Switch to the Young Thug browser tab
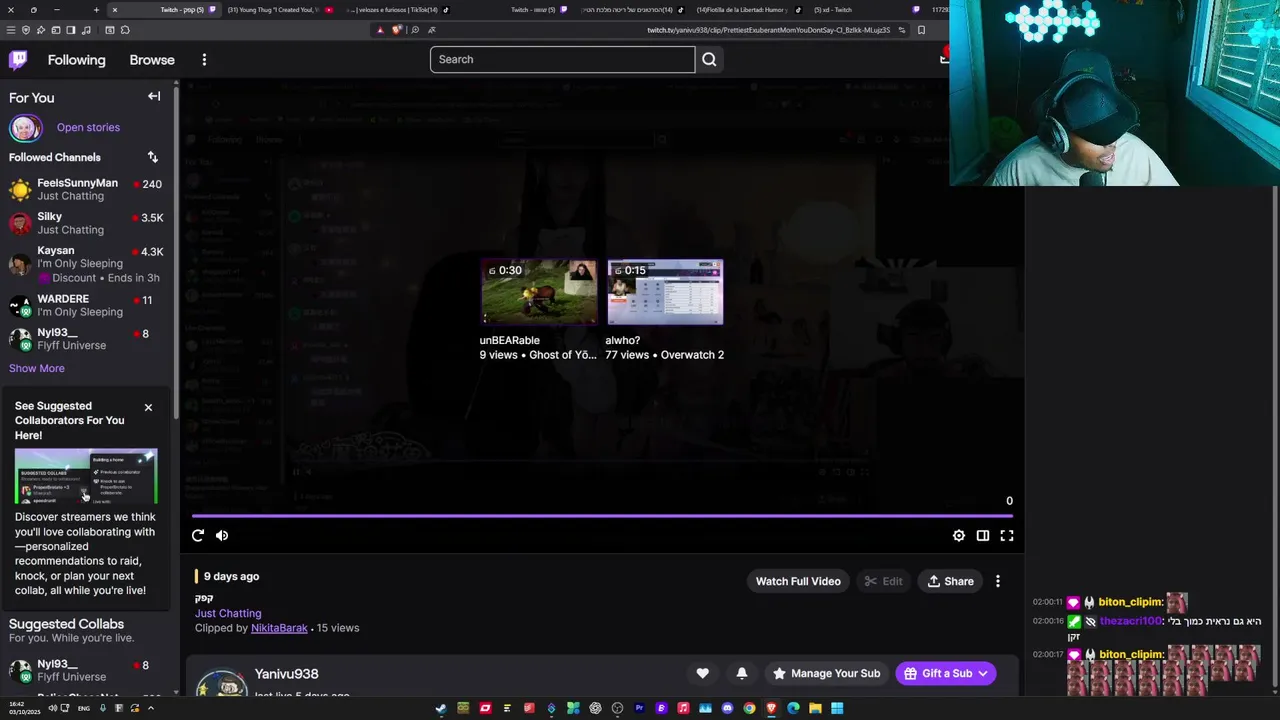Image resolution: width=1280 pixels, height=720 pixels. click(281, 10)
